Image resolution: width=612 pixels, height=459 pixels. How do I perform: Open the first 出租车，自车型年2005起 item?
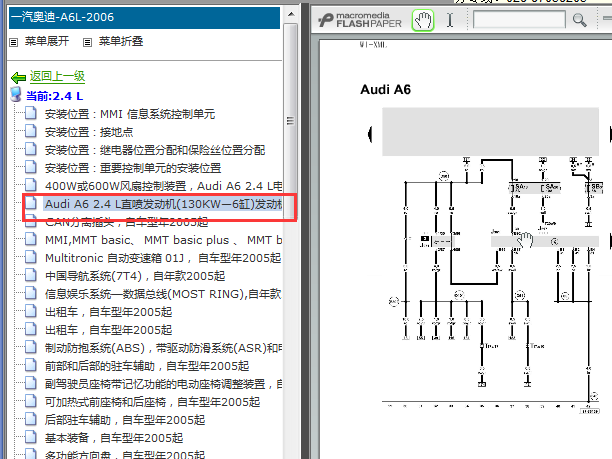tap(109, 311)
